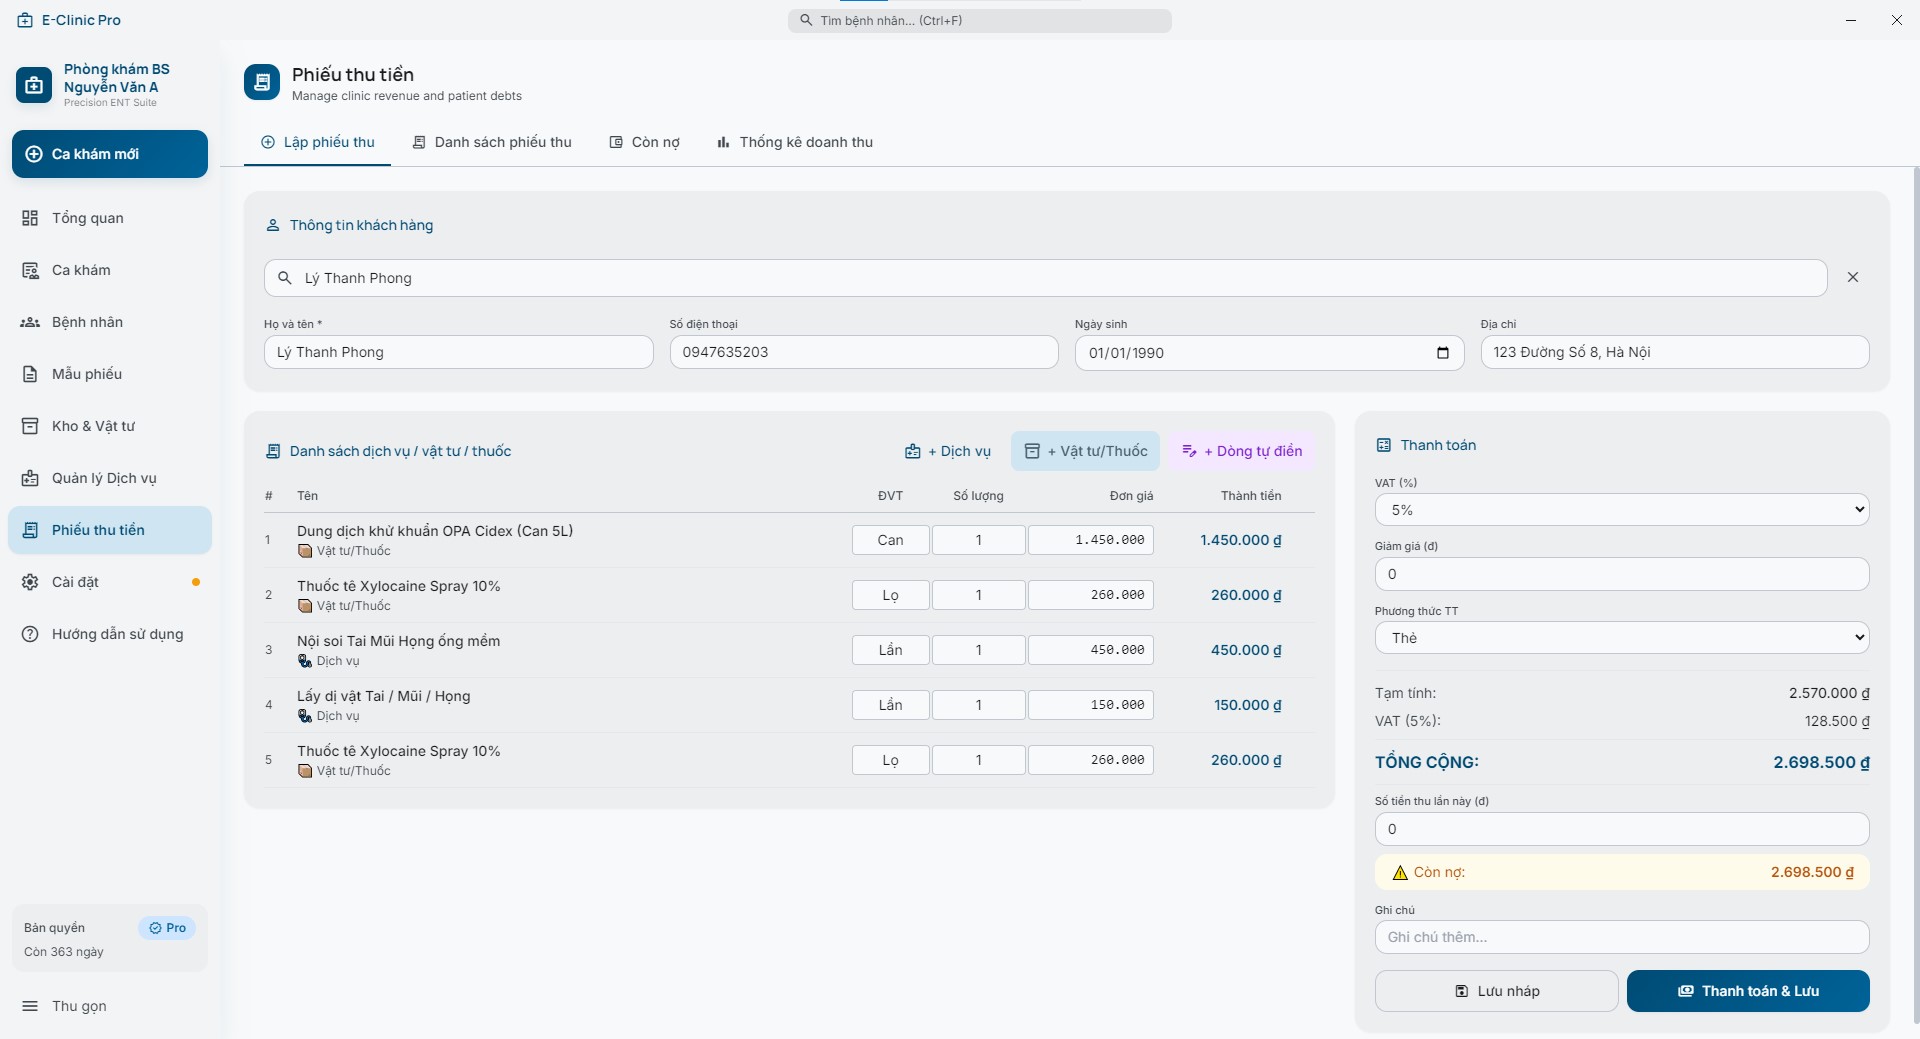The height and width of the screenshot is (1039, 1920).
Task: Open the Phương thức TT dropdown
Action: click(x=1622, y=638)
